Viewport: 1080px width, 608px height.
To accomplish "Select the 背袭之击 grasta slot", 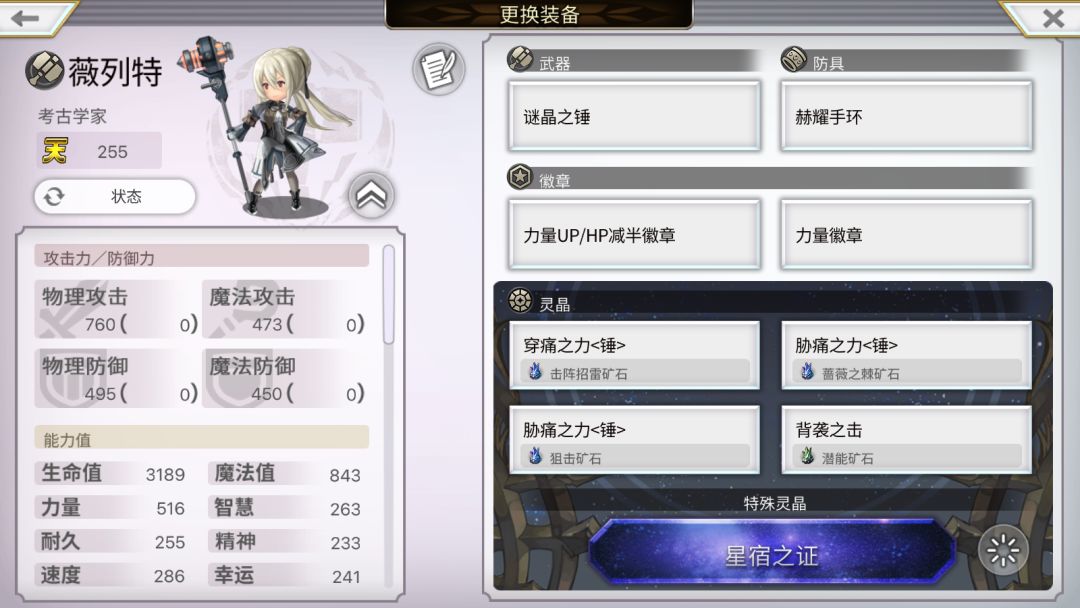I will (x=906, y=440).
